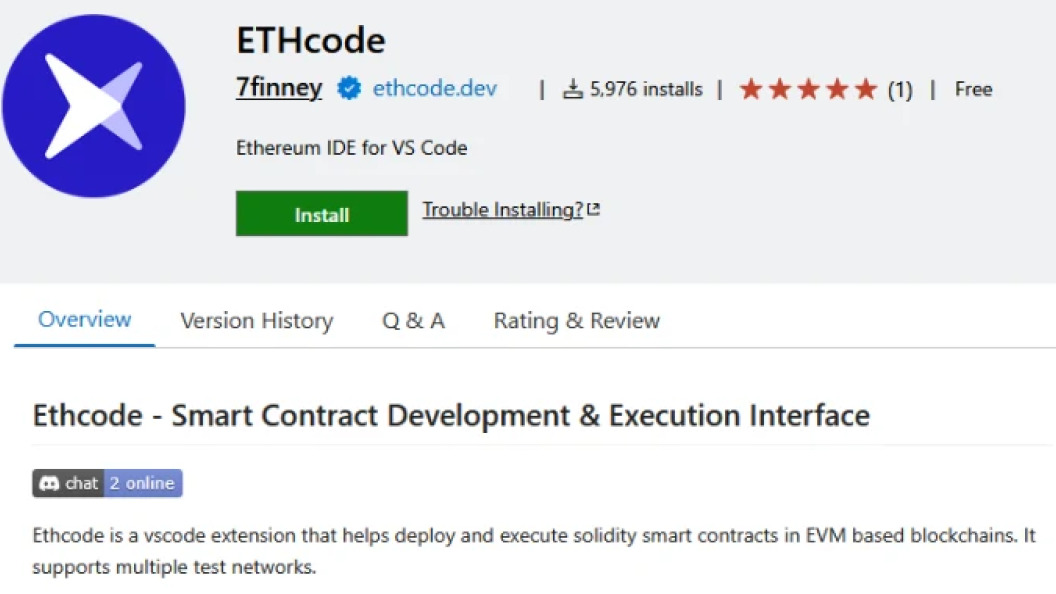Click the fifth rating star
The height and width of the screenshot is (594, 1056).
866,89
